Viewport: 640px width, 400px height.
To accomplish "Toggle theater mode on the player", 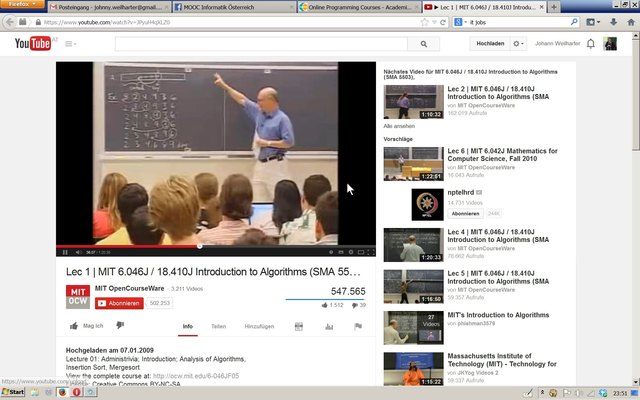I will 361,252.
